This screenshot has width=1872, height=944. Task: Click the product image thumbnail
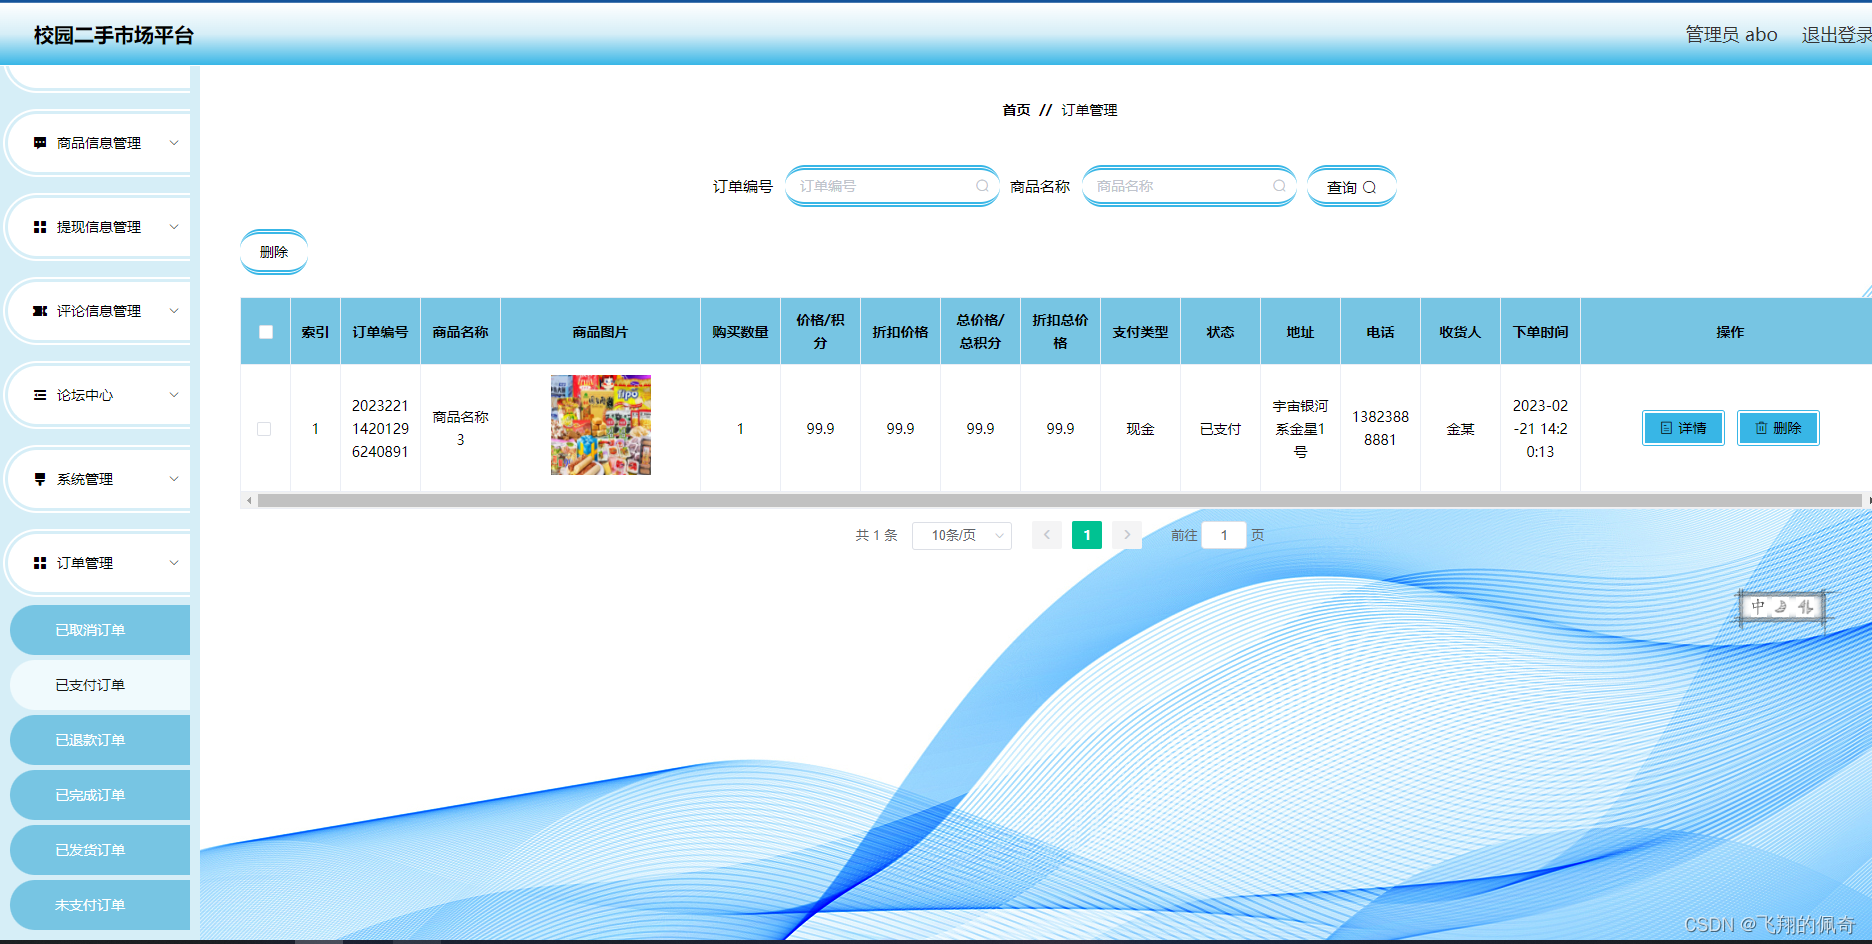click(601, 425)
